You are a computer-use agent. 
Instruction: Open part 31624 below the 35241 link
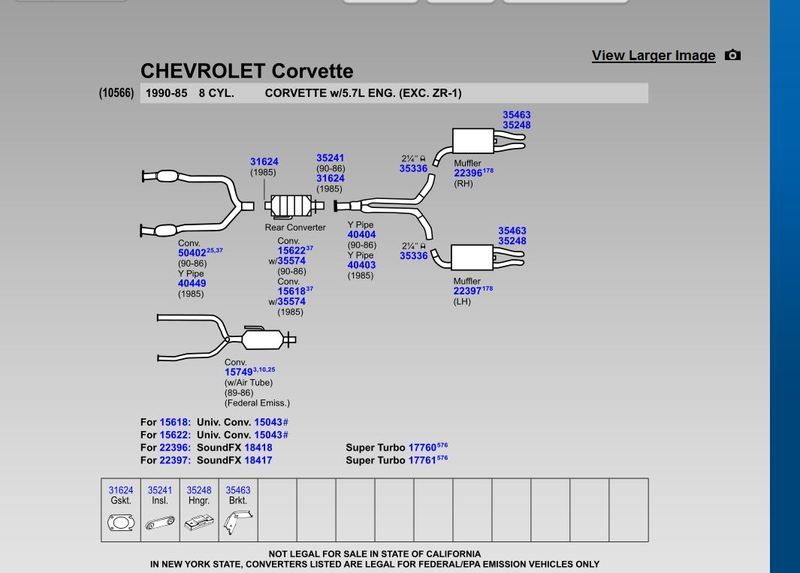coord(330,179)
